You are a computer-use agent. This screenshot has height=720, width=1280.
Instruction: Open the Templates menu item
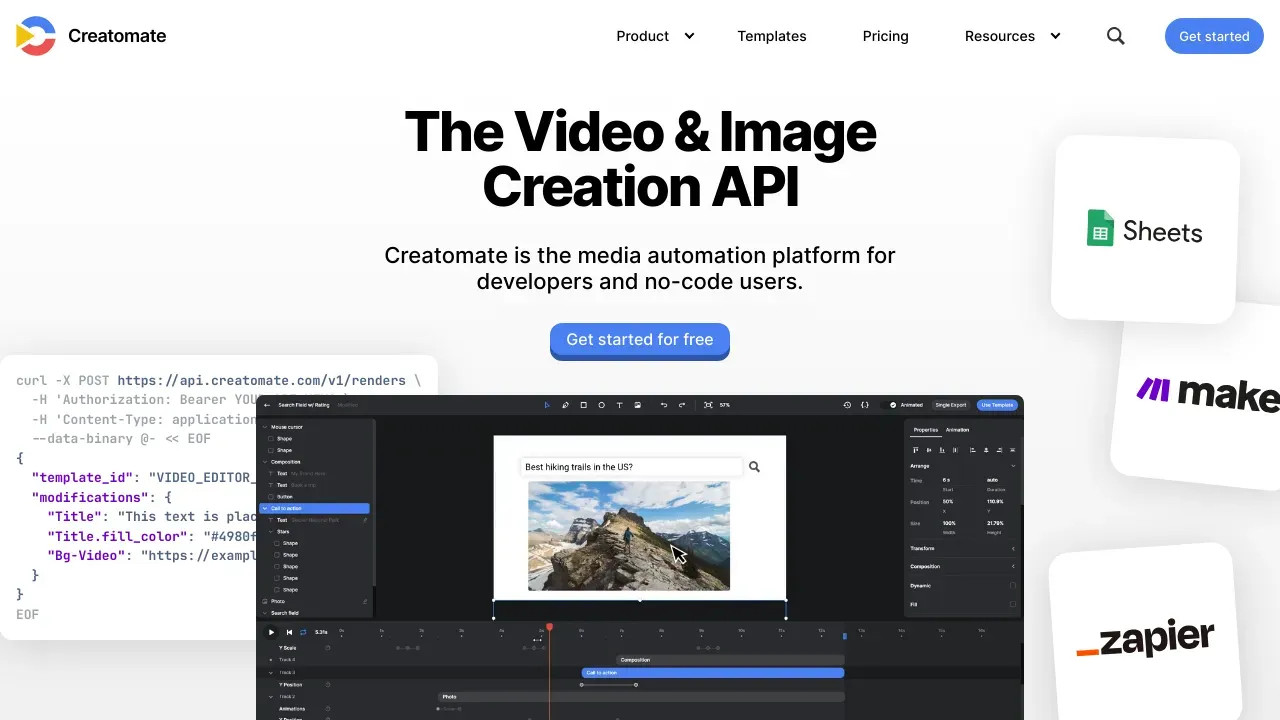(x=772, y=36)
